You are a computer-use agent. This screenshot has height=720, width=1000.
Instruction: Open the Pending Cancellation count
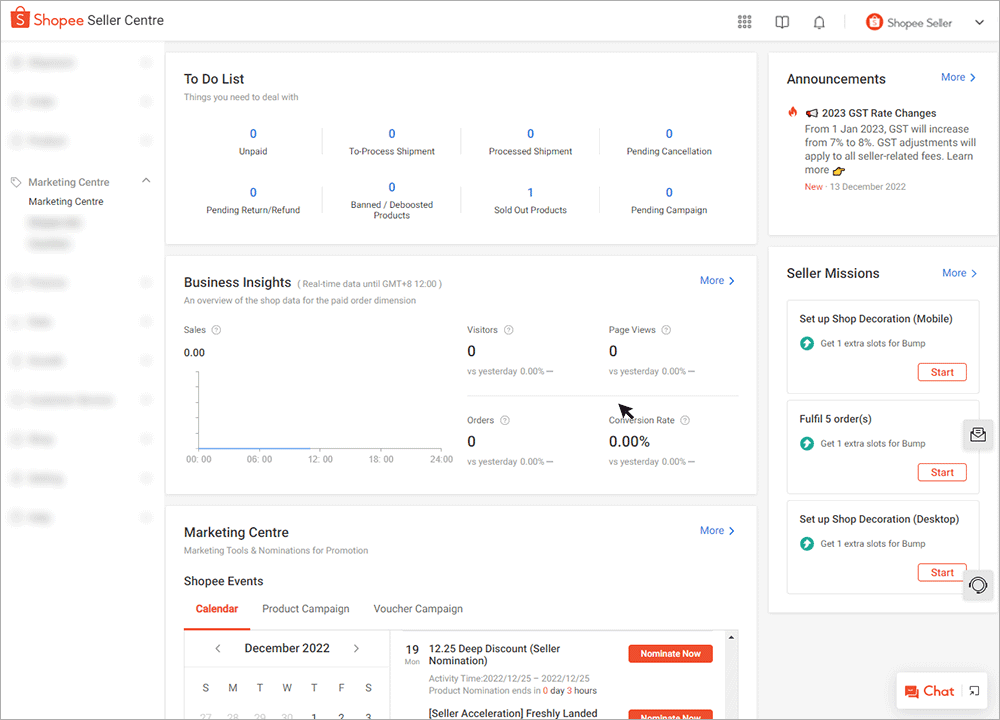669,134
